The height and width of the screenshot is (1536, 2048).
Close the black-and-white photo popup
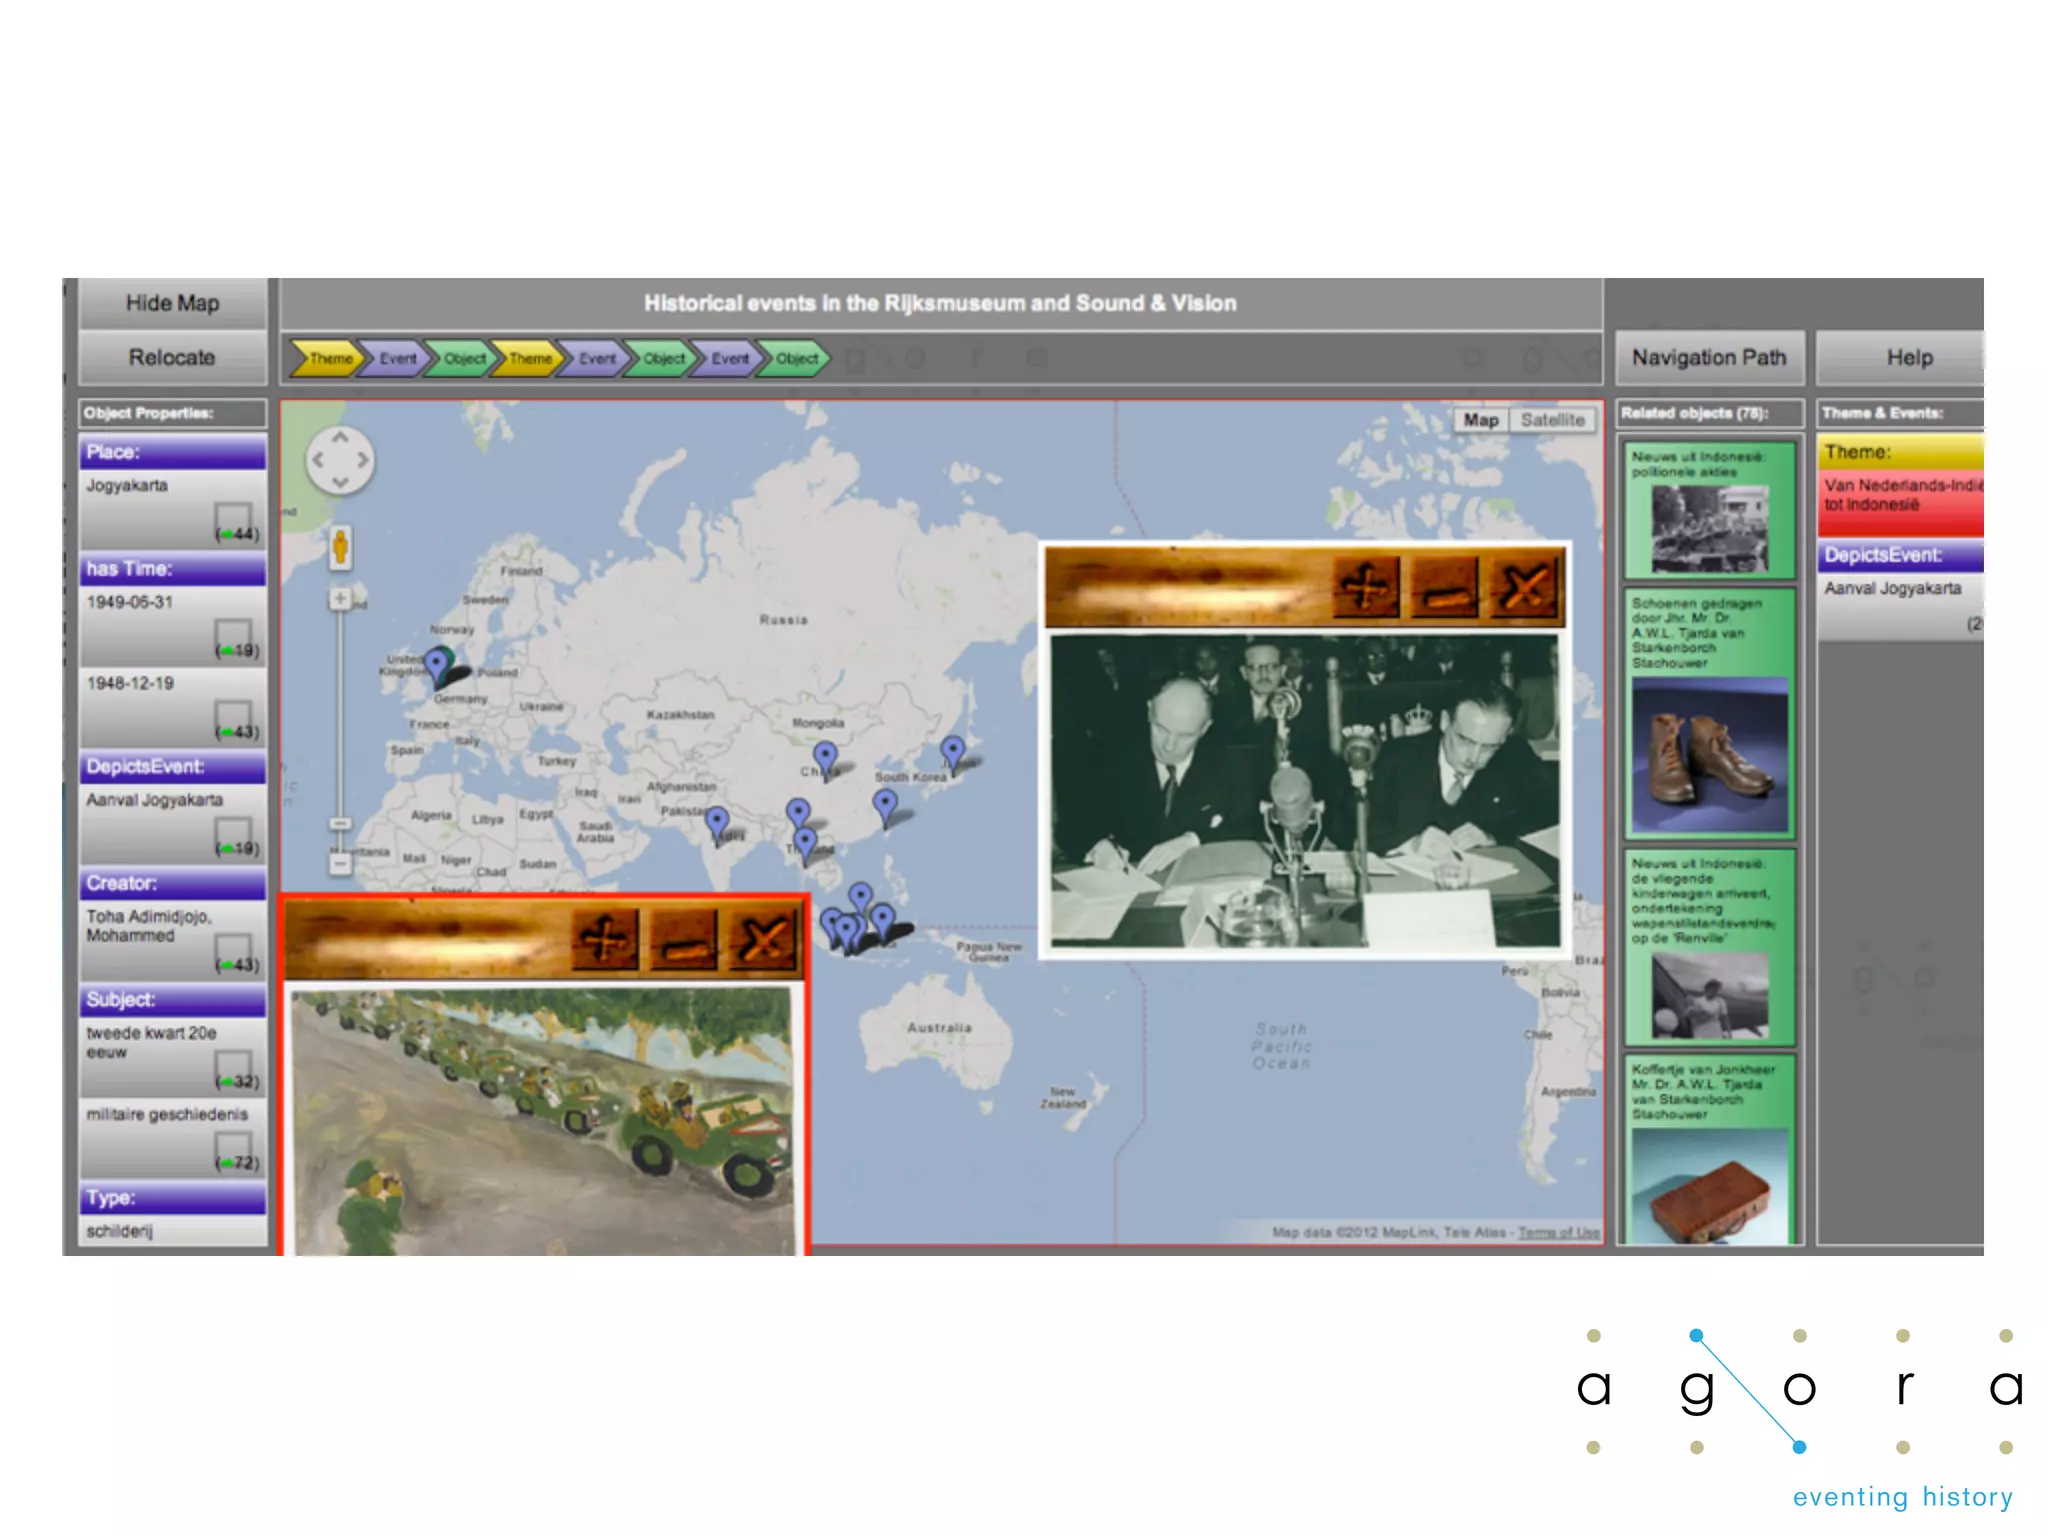point(1525,587)
